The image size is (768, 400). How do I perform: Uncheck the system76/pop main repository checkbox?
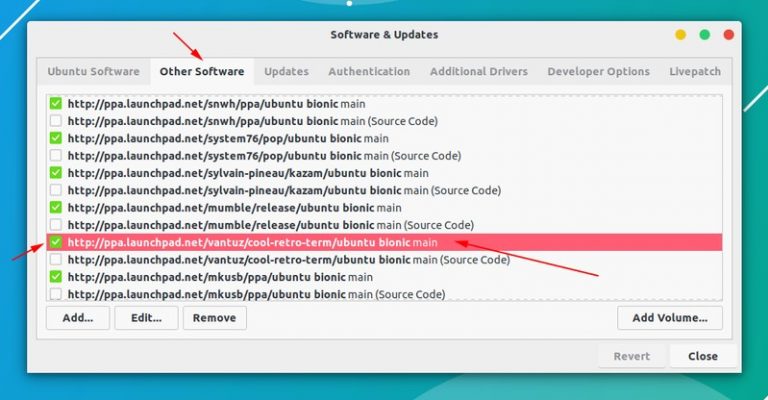click(56, 138)
